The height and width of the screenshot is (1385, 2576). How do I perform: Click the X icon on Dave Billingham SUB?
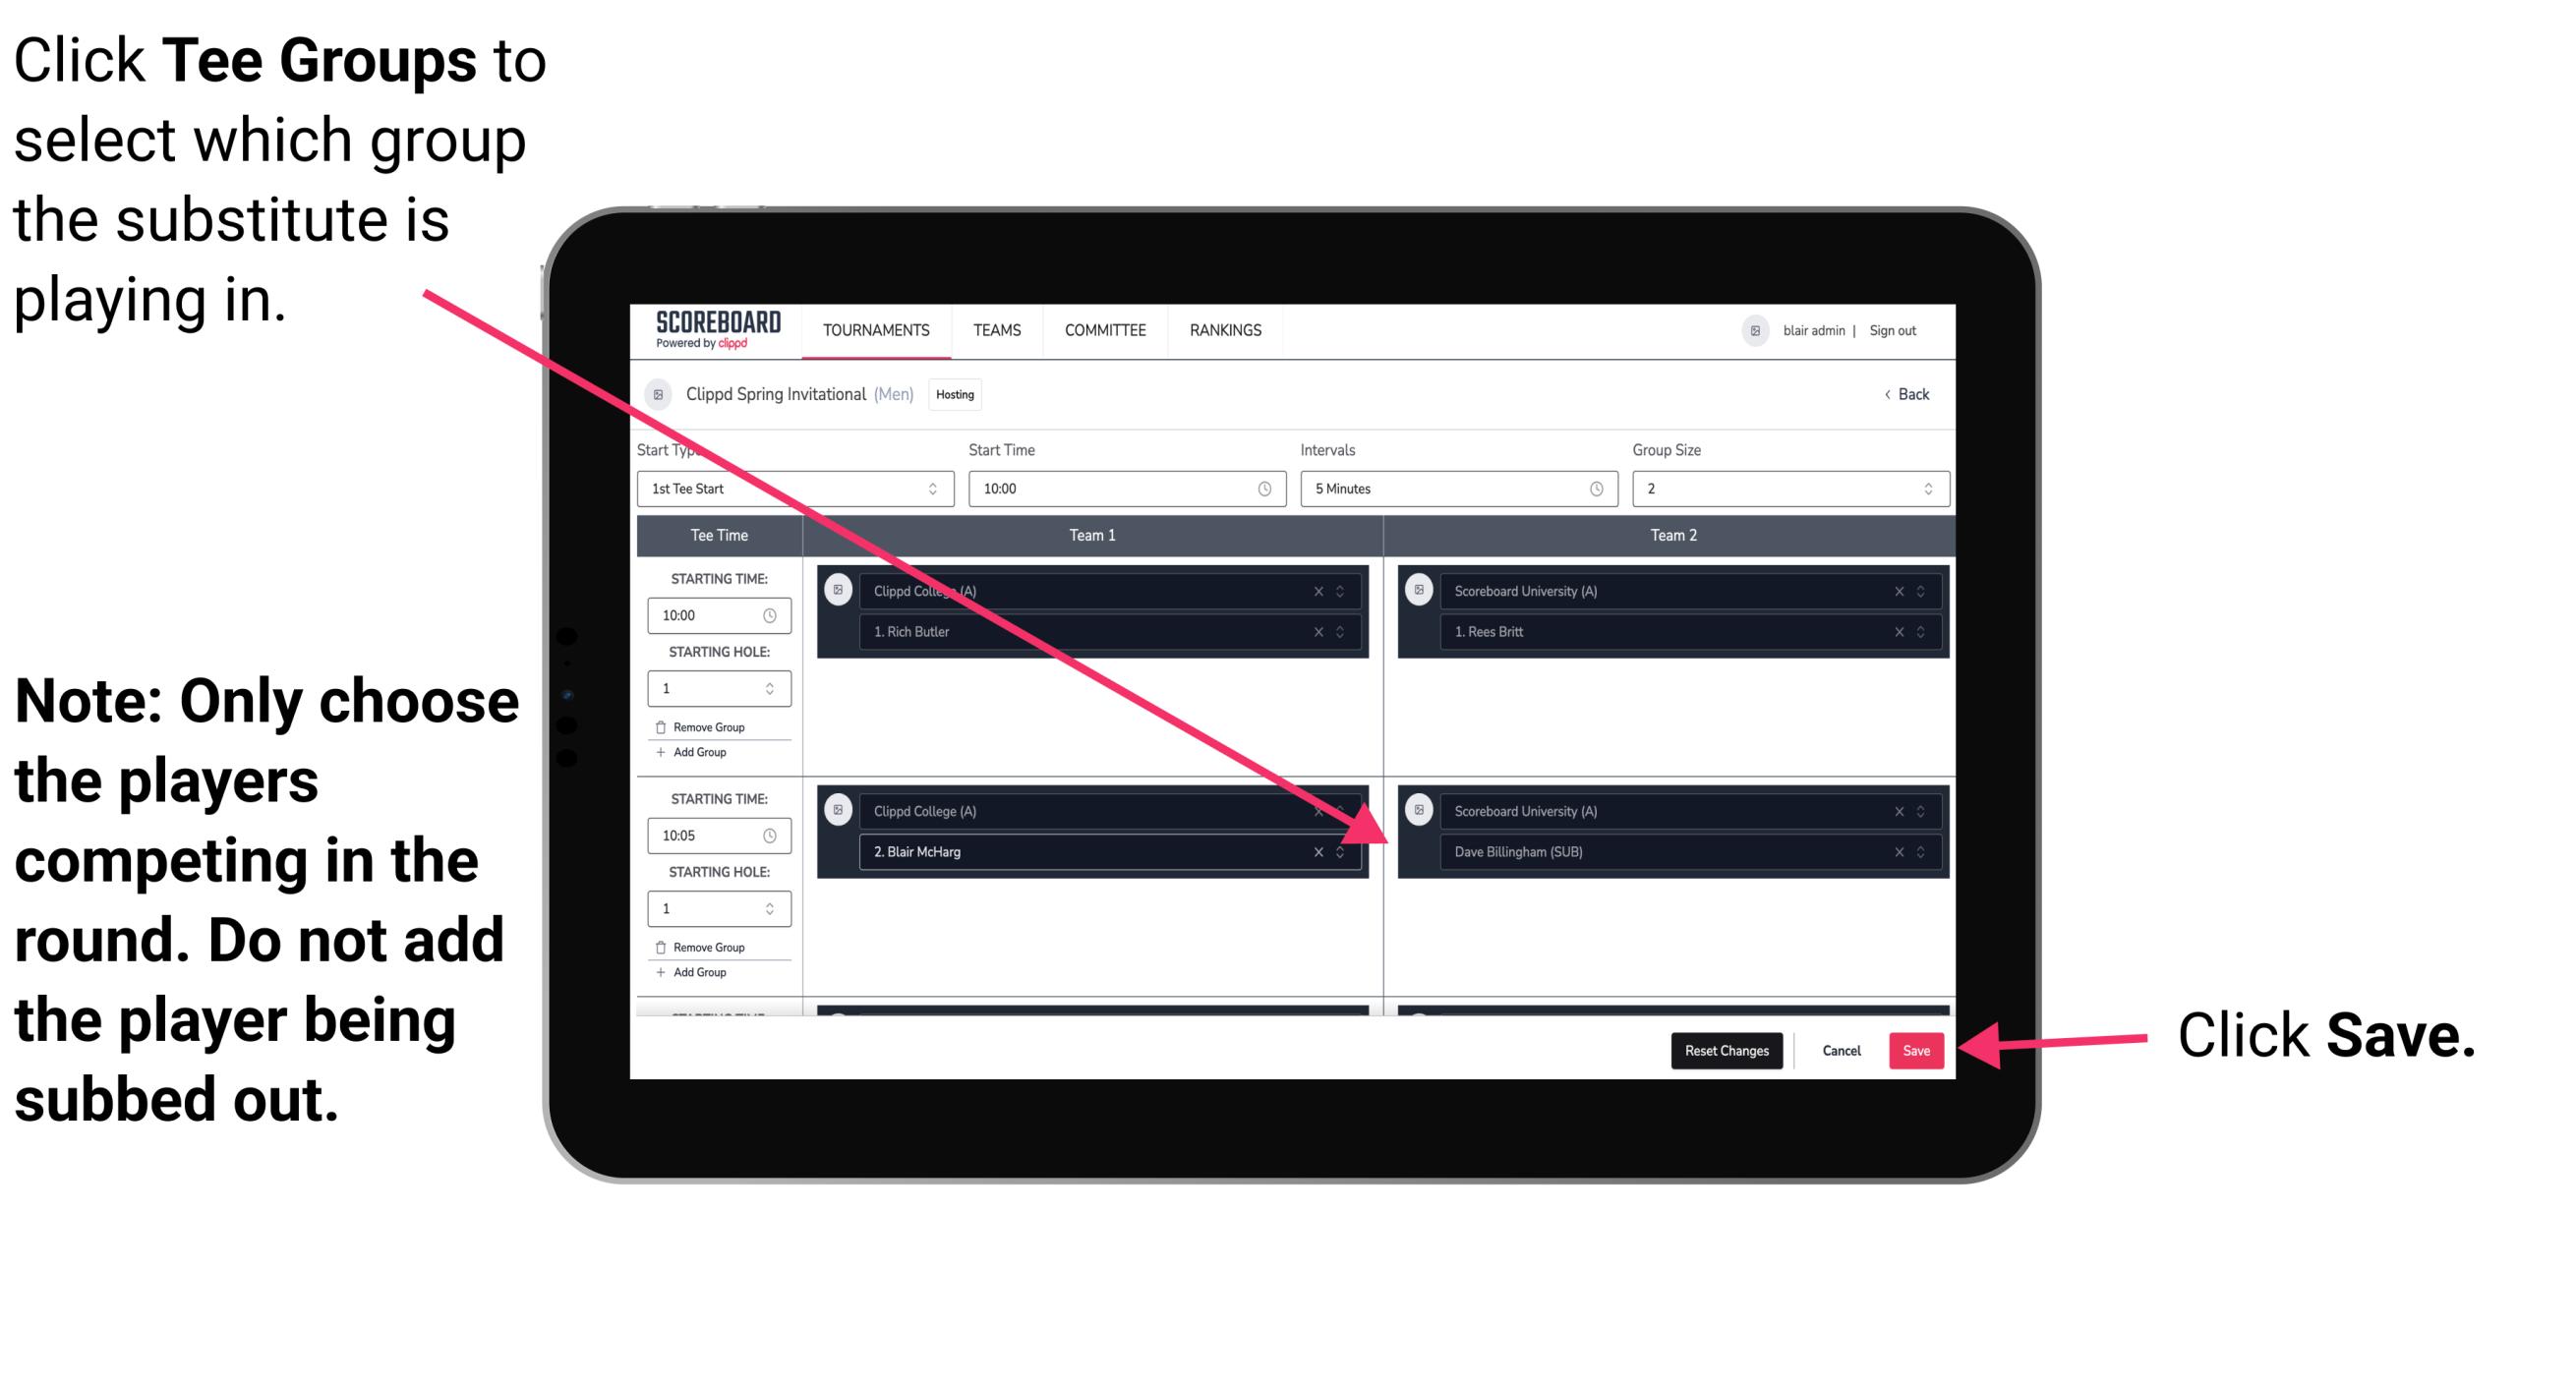pos(1896,853)
